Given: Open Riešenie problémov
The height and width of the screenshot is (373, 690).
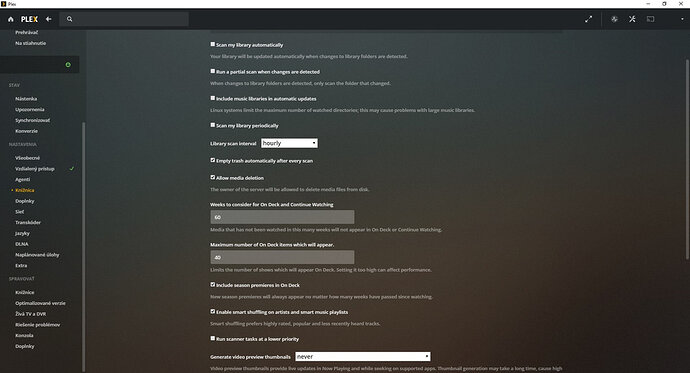Looking at the screenshot, I should pos(37,325).
